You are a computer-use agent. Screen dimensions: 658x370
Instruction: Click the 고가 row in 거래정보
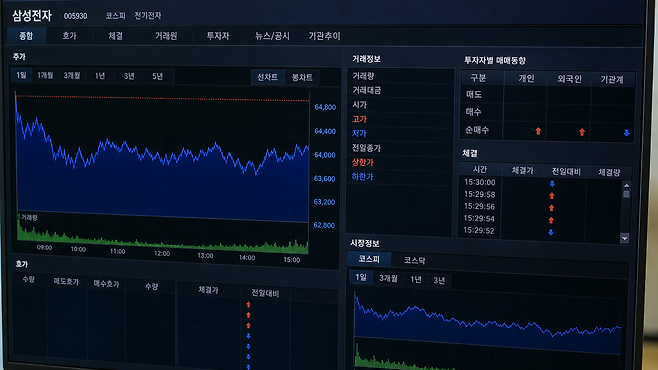[400, 120]
